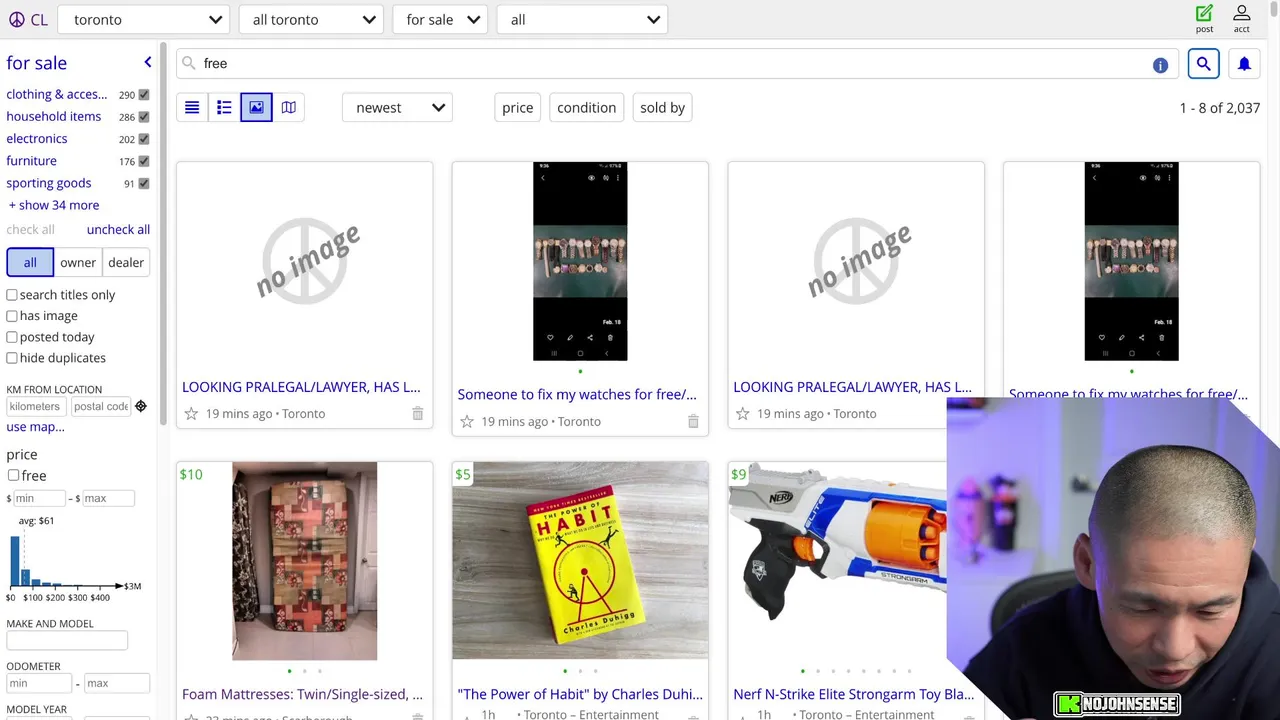Hide the watches listing trash icon
1280x720 pixels.
693,422
